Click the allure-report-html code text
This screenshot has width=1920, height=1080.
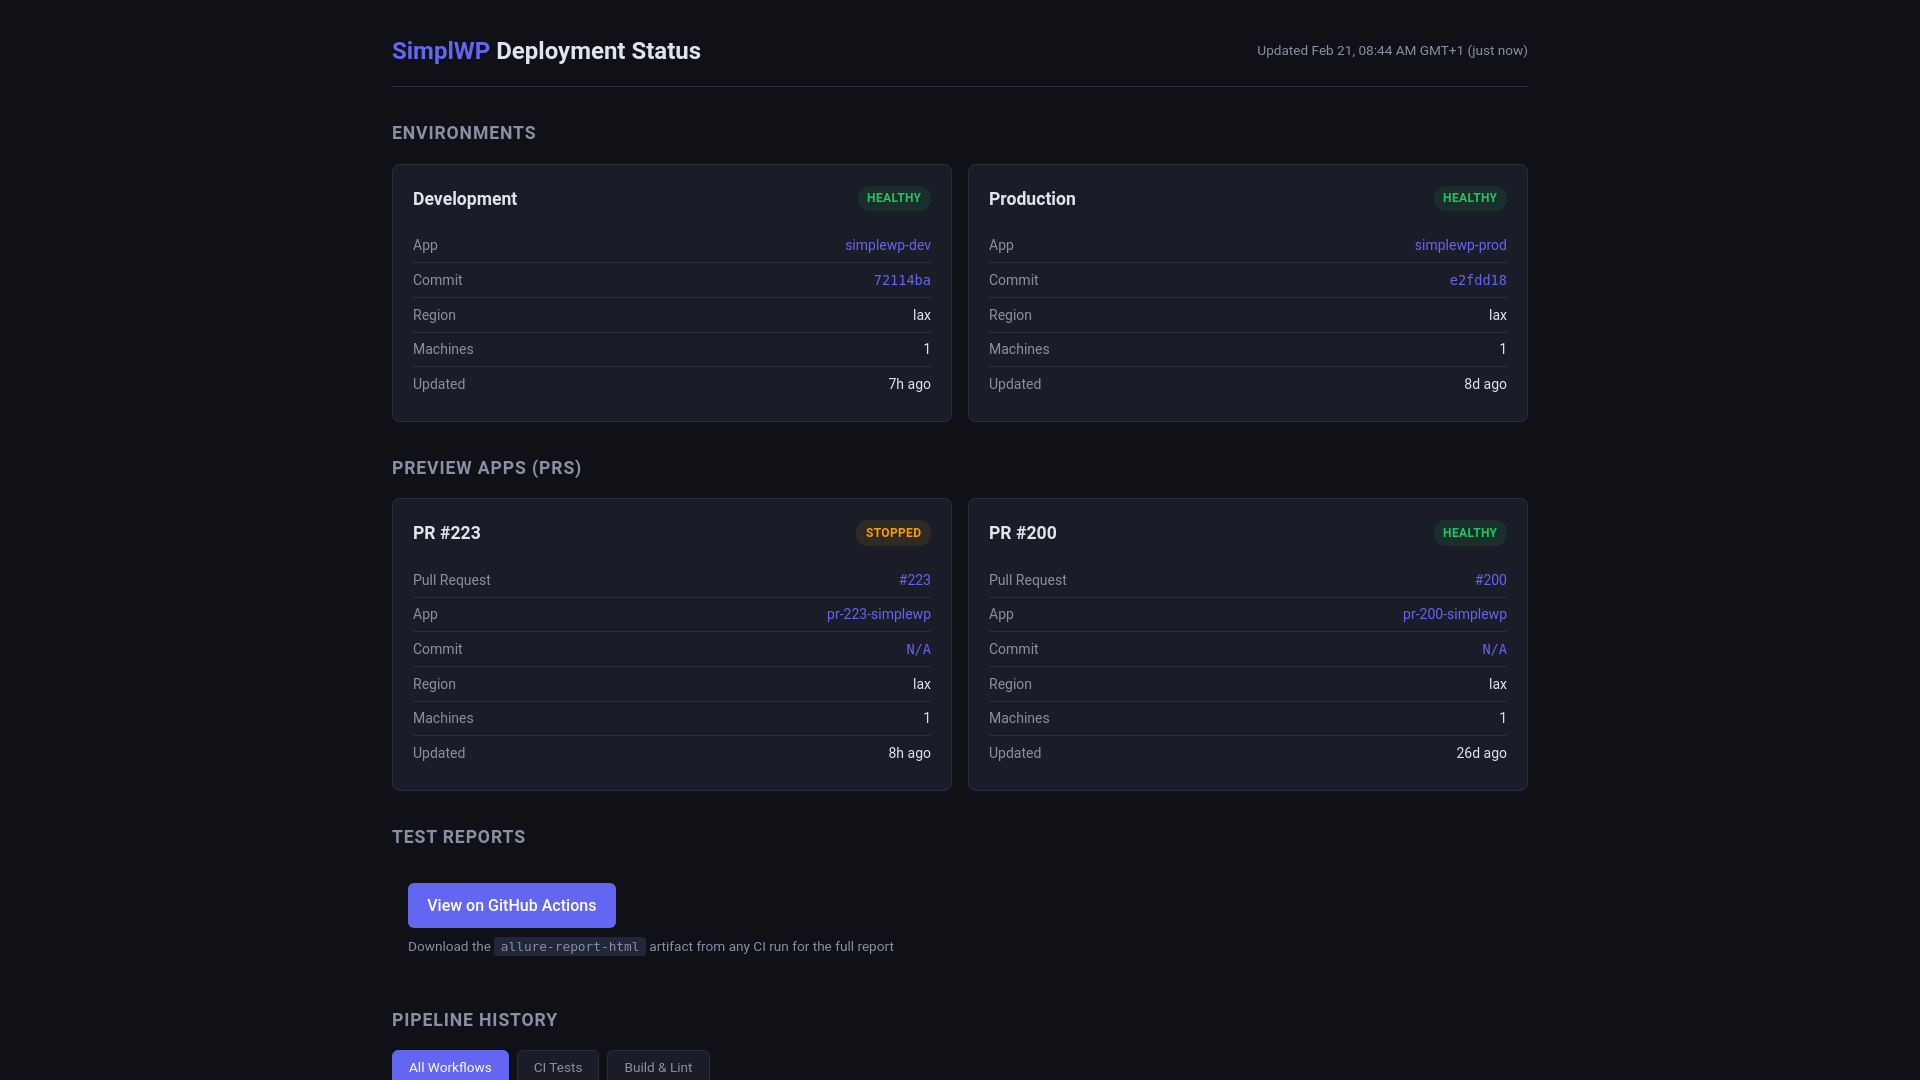coord(570,946)
